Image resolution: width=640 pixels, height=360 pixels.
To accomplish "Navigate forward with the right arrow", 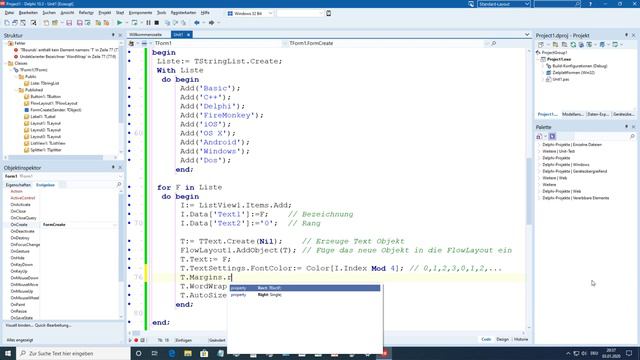I will click(211, 23).
